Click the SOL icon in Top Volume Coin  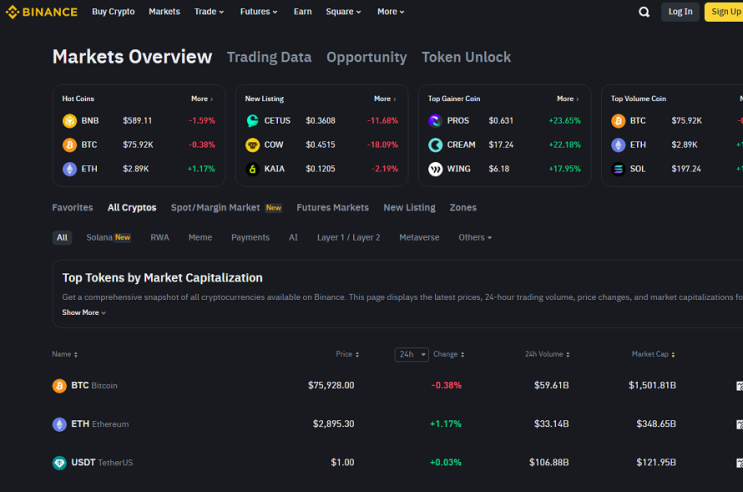point(618,169)
